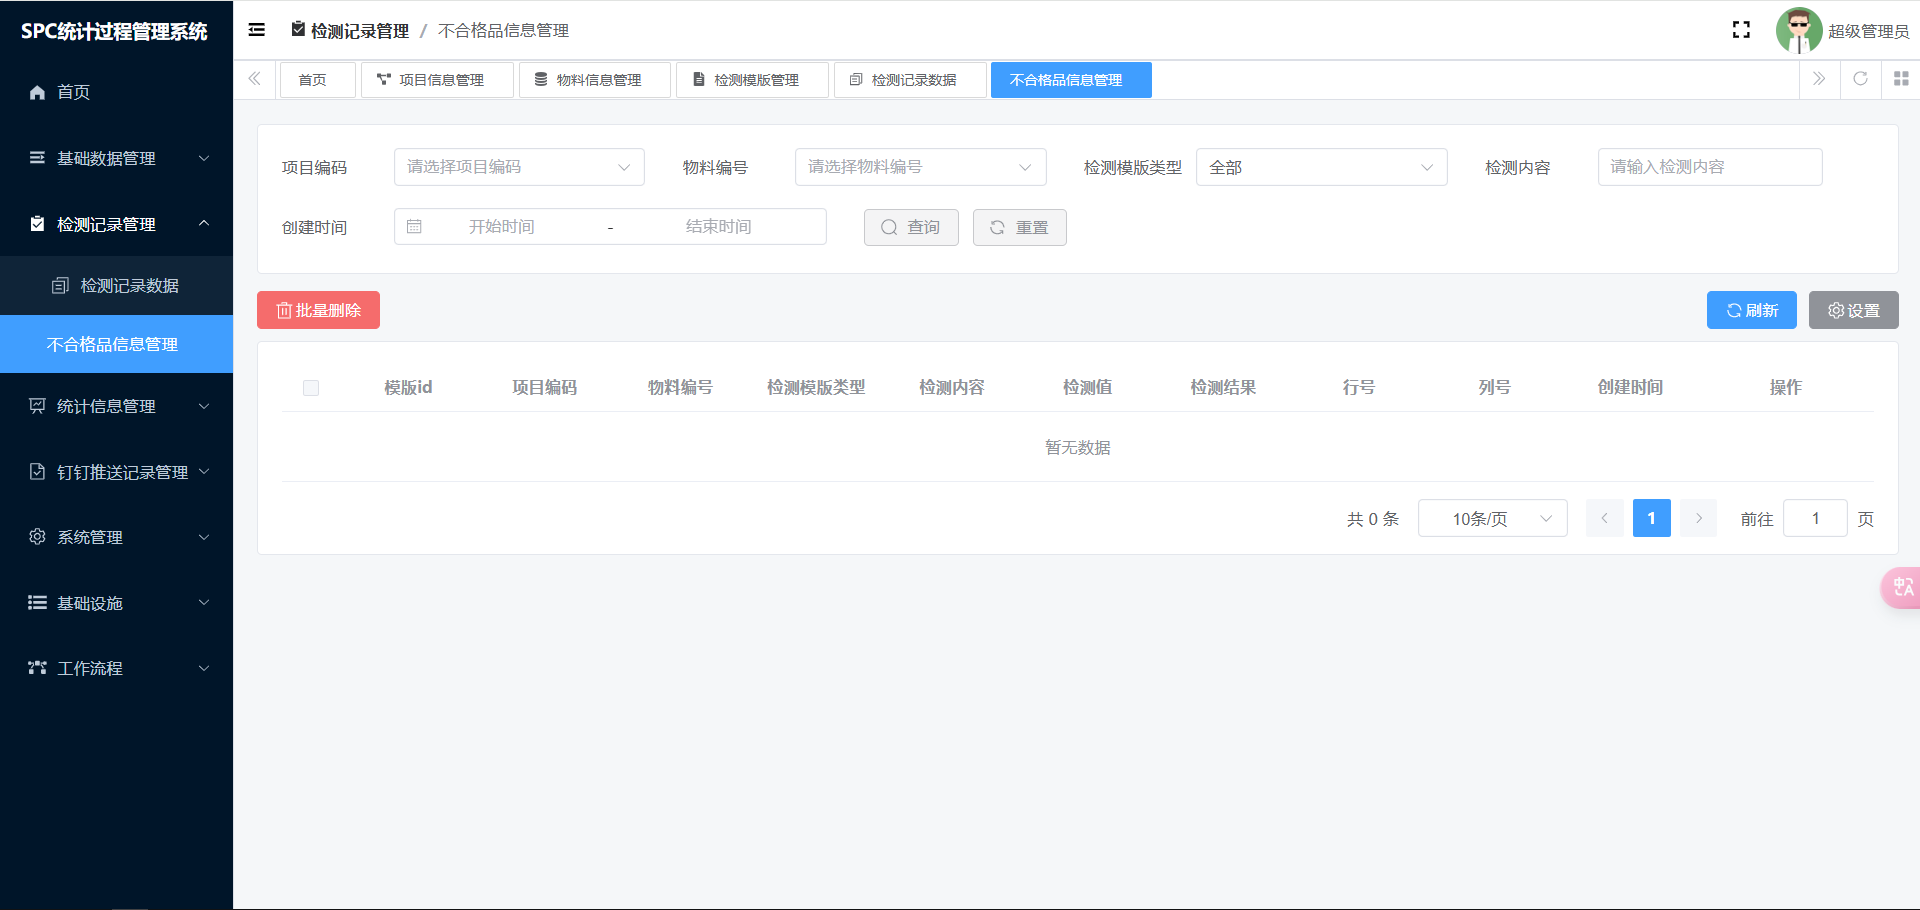Open the 10条/页 page size selector
This screenshot has height=910, width=1920.
[1492, 518]
